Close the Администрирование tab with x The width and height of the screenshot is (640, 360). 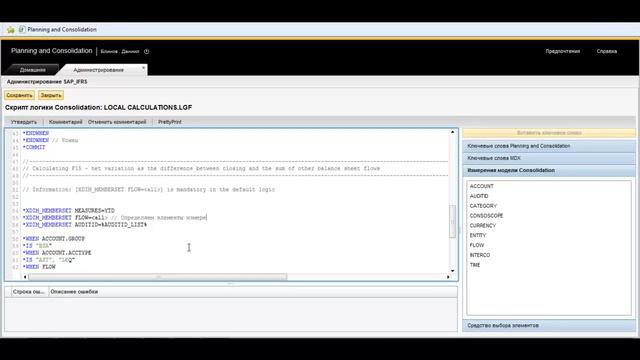(x=143, y=68)
